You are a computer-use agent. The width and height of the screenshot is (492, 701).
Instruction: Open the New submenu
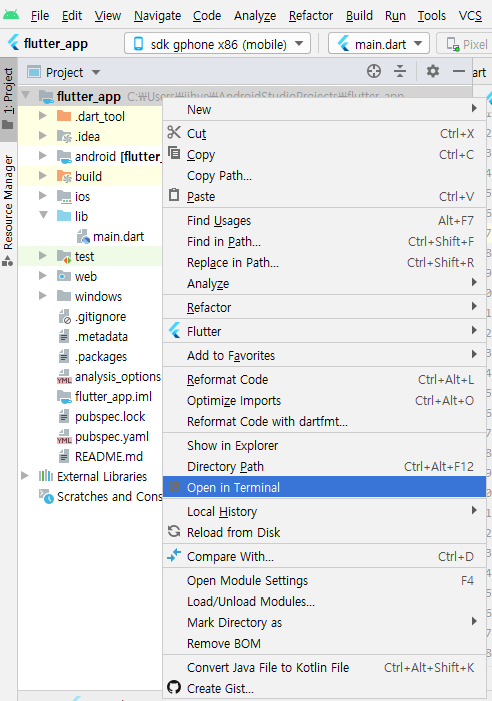(324, 109)
